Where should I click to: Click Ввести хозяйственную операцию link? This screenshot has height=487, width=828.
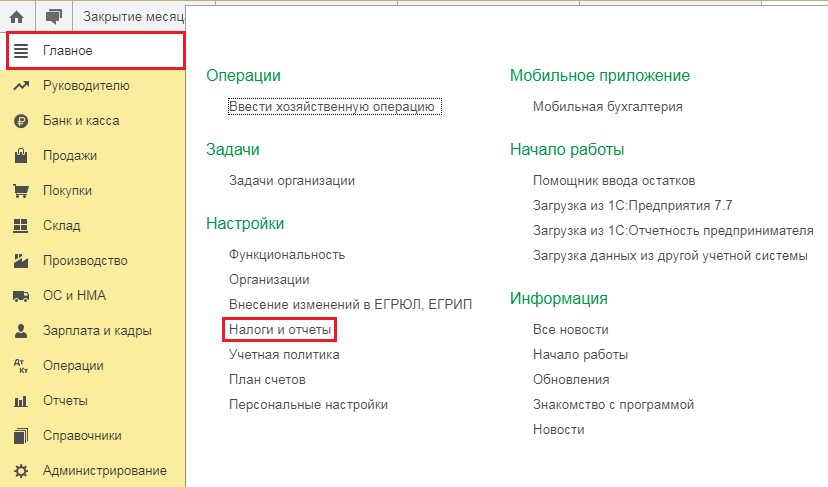[334, 106]
